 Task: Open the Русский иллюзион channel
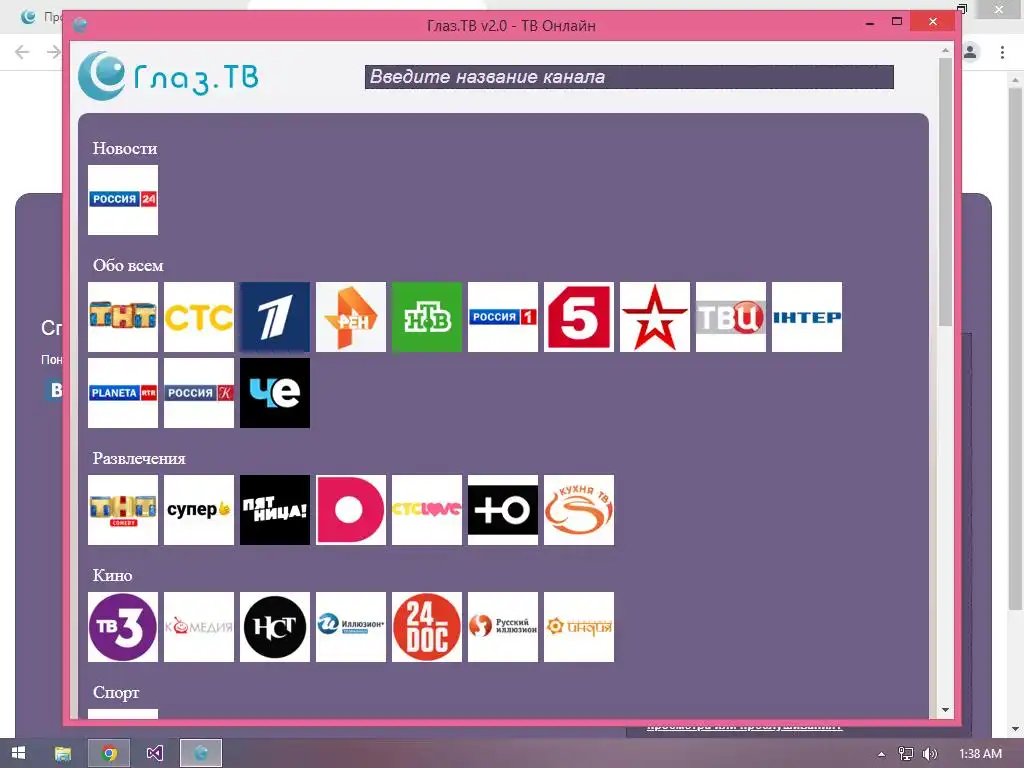click(x=503, y=627)
